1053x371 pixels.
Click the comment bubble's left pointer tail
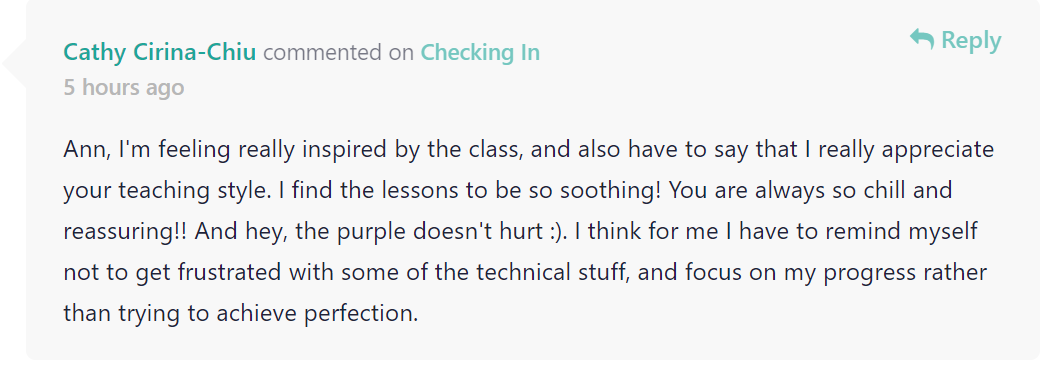pyautogui.click(x=14, y=64)
